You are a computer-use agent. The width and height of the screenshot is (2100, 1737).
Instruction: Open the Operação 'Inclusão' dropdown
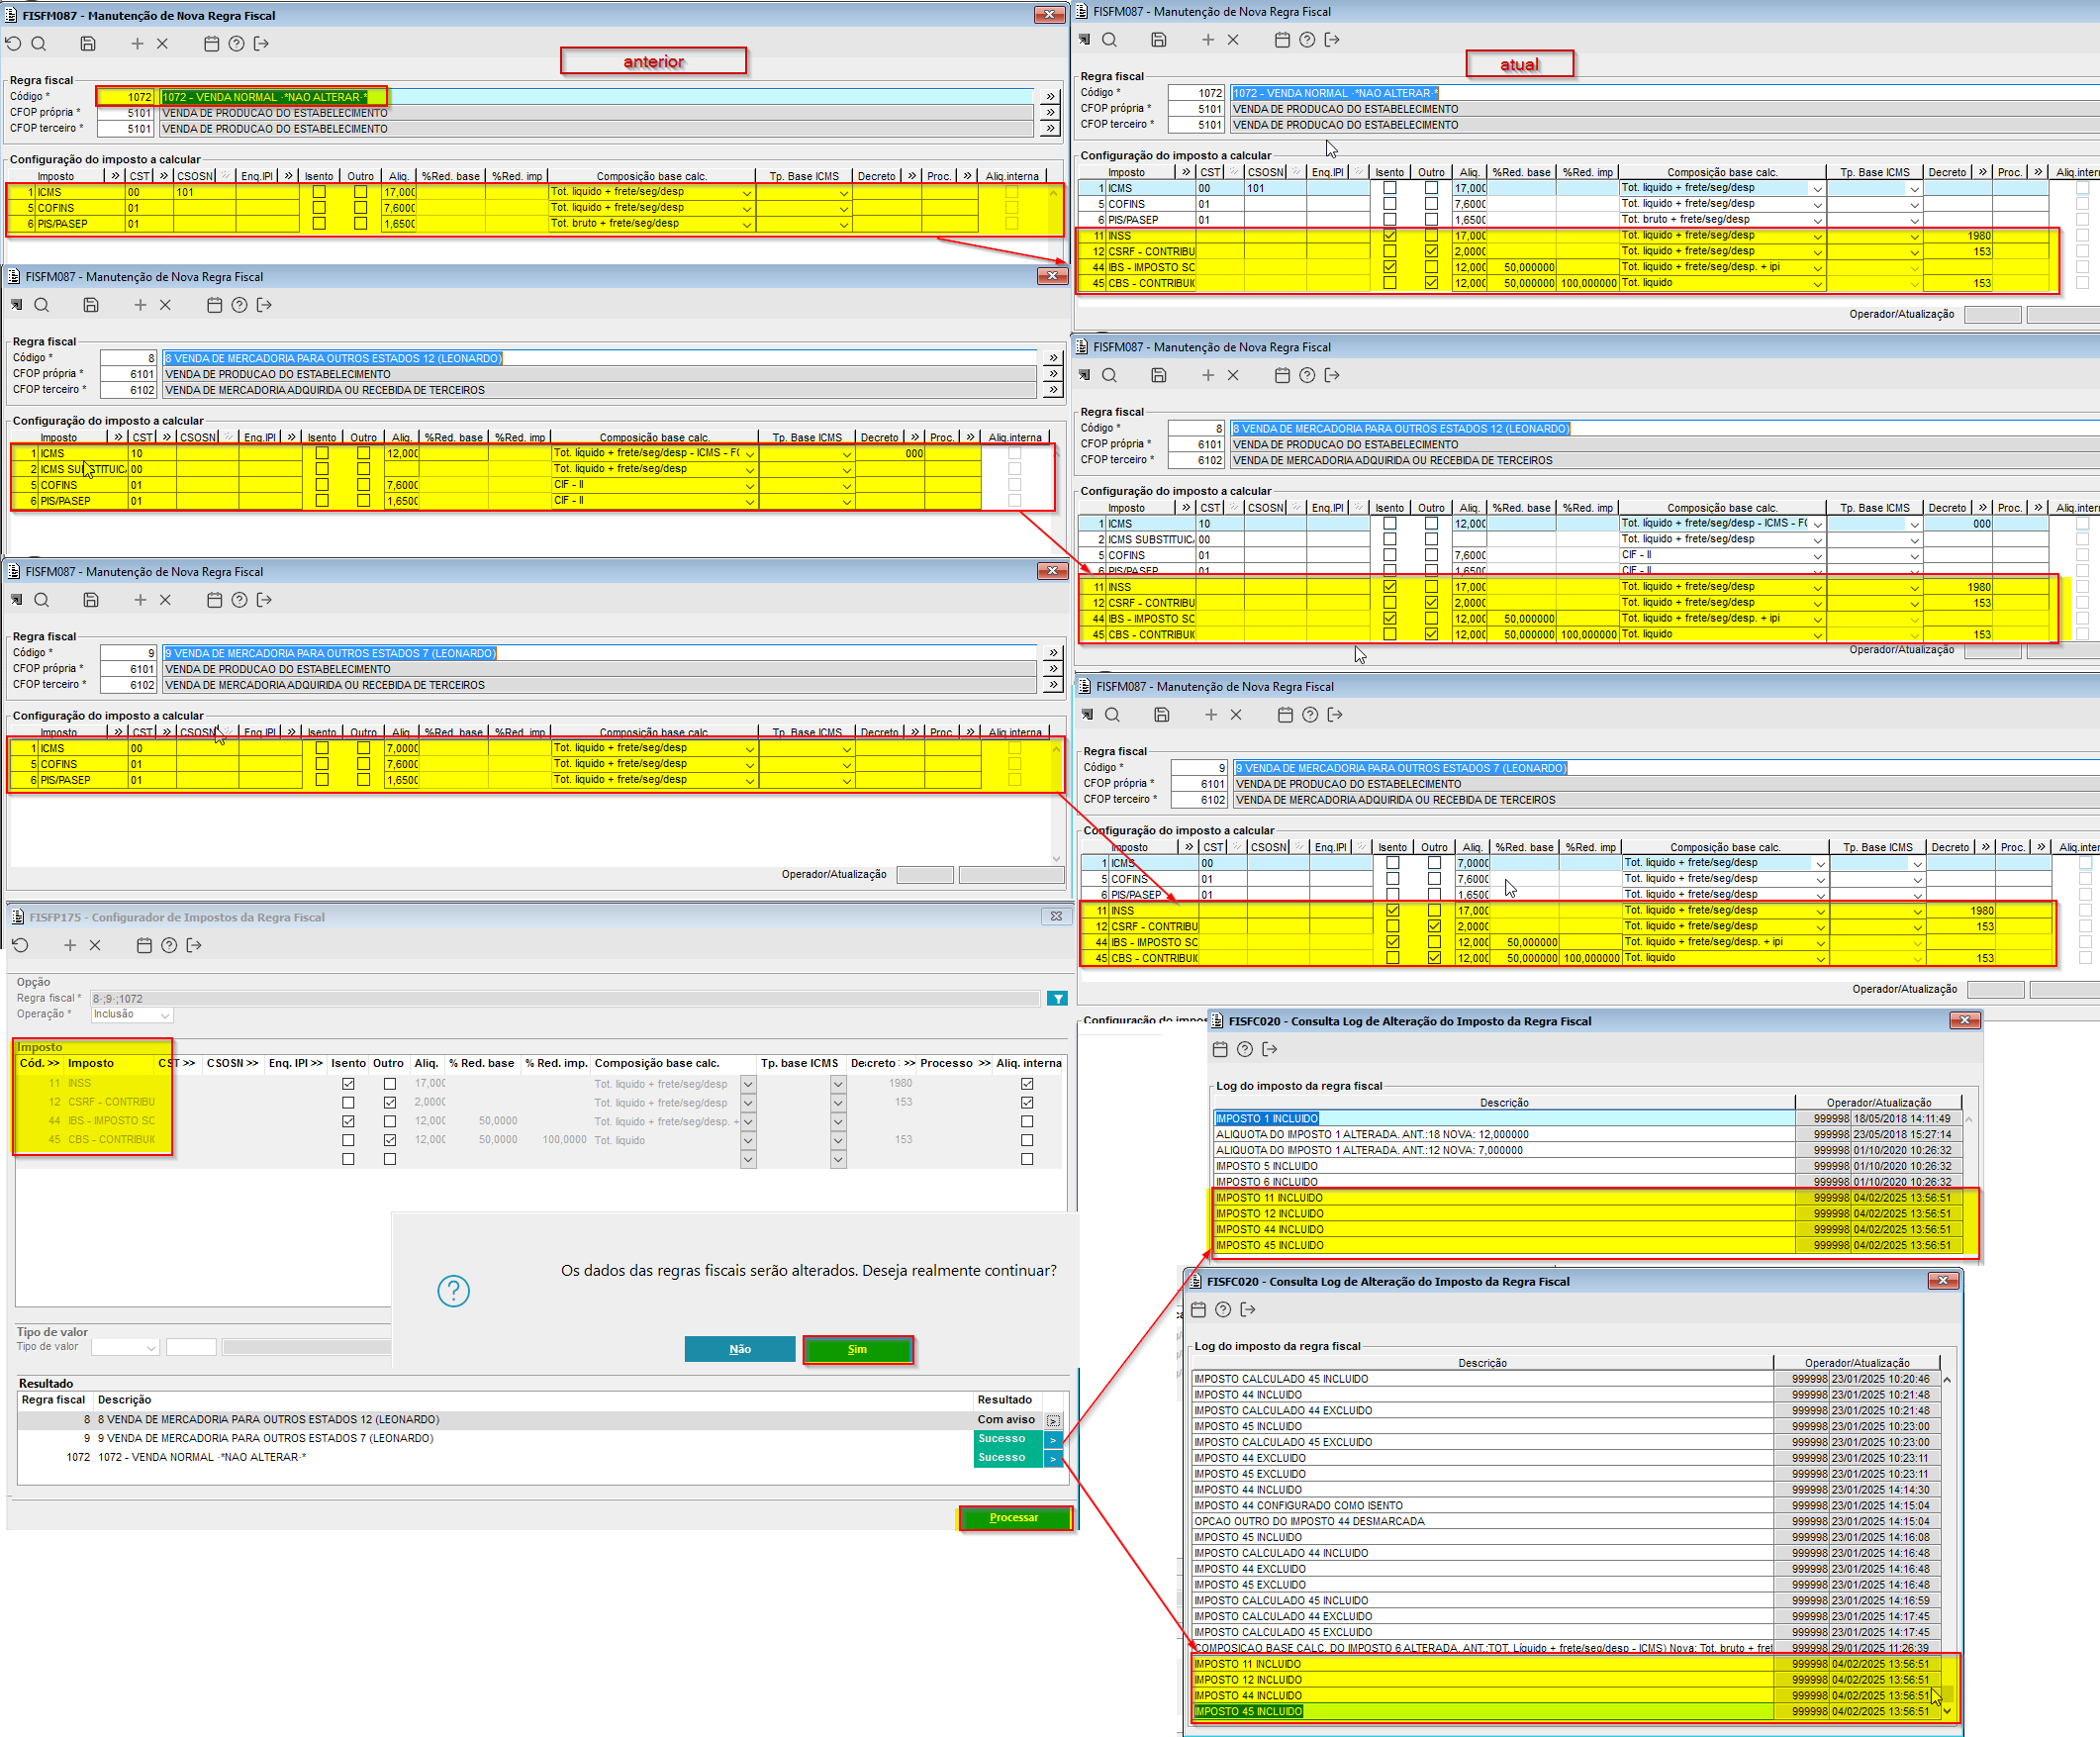click(x=165, y=1015)
